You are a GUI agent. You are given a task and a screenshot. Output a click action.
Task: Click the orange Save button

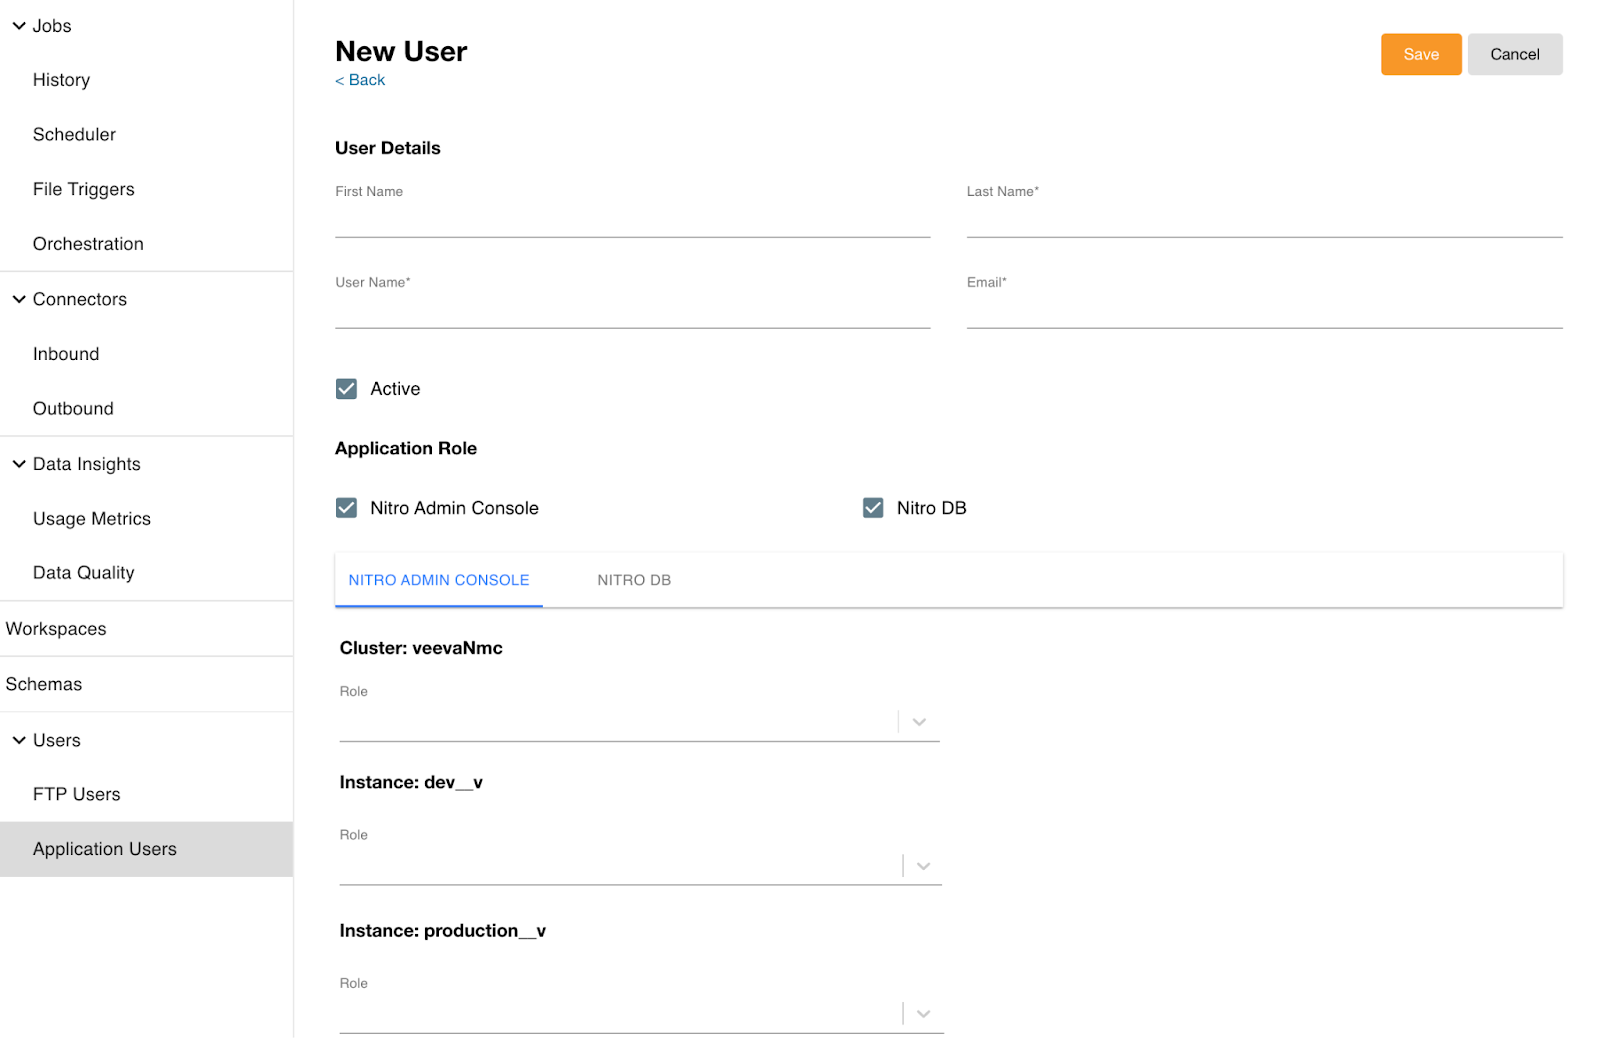(x=1420, y=55)
